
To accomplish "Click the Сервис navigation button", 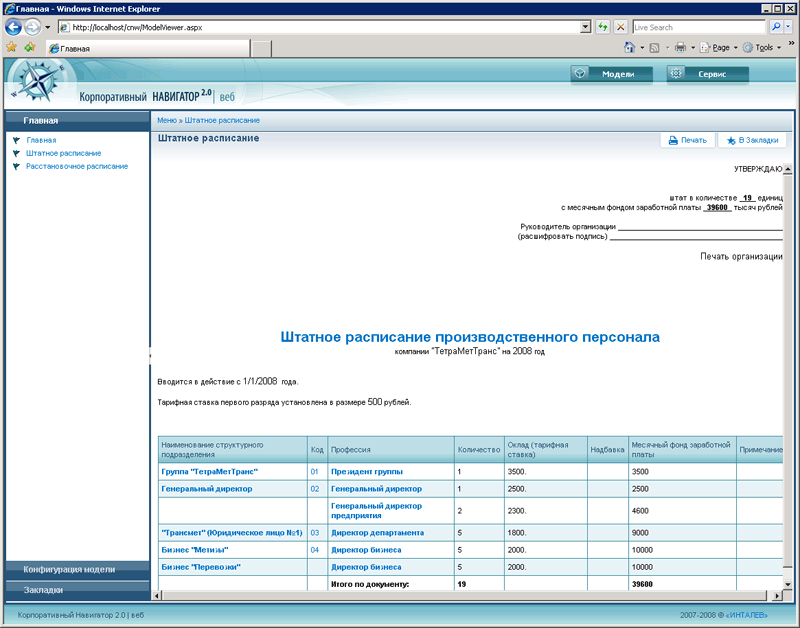I will (708, 74).
